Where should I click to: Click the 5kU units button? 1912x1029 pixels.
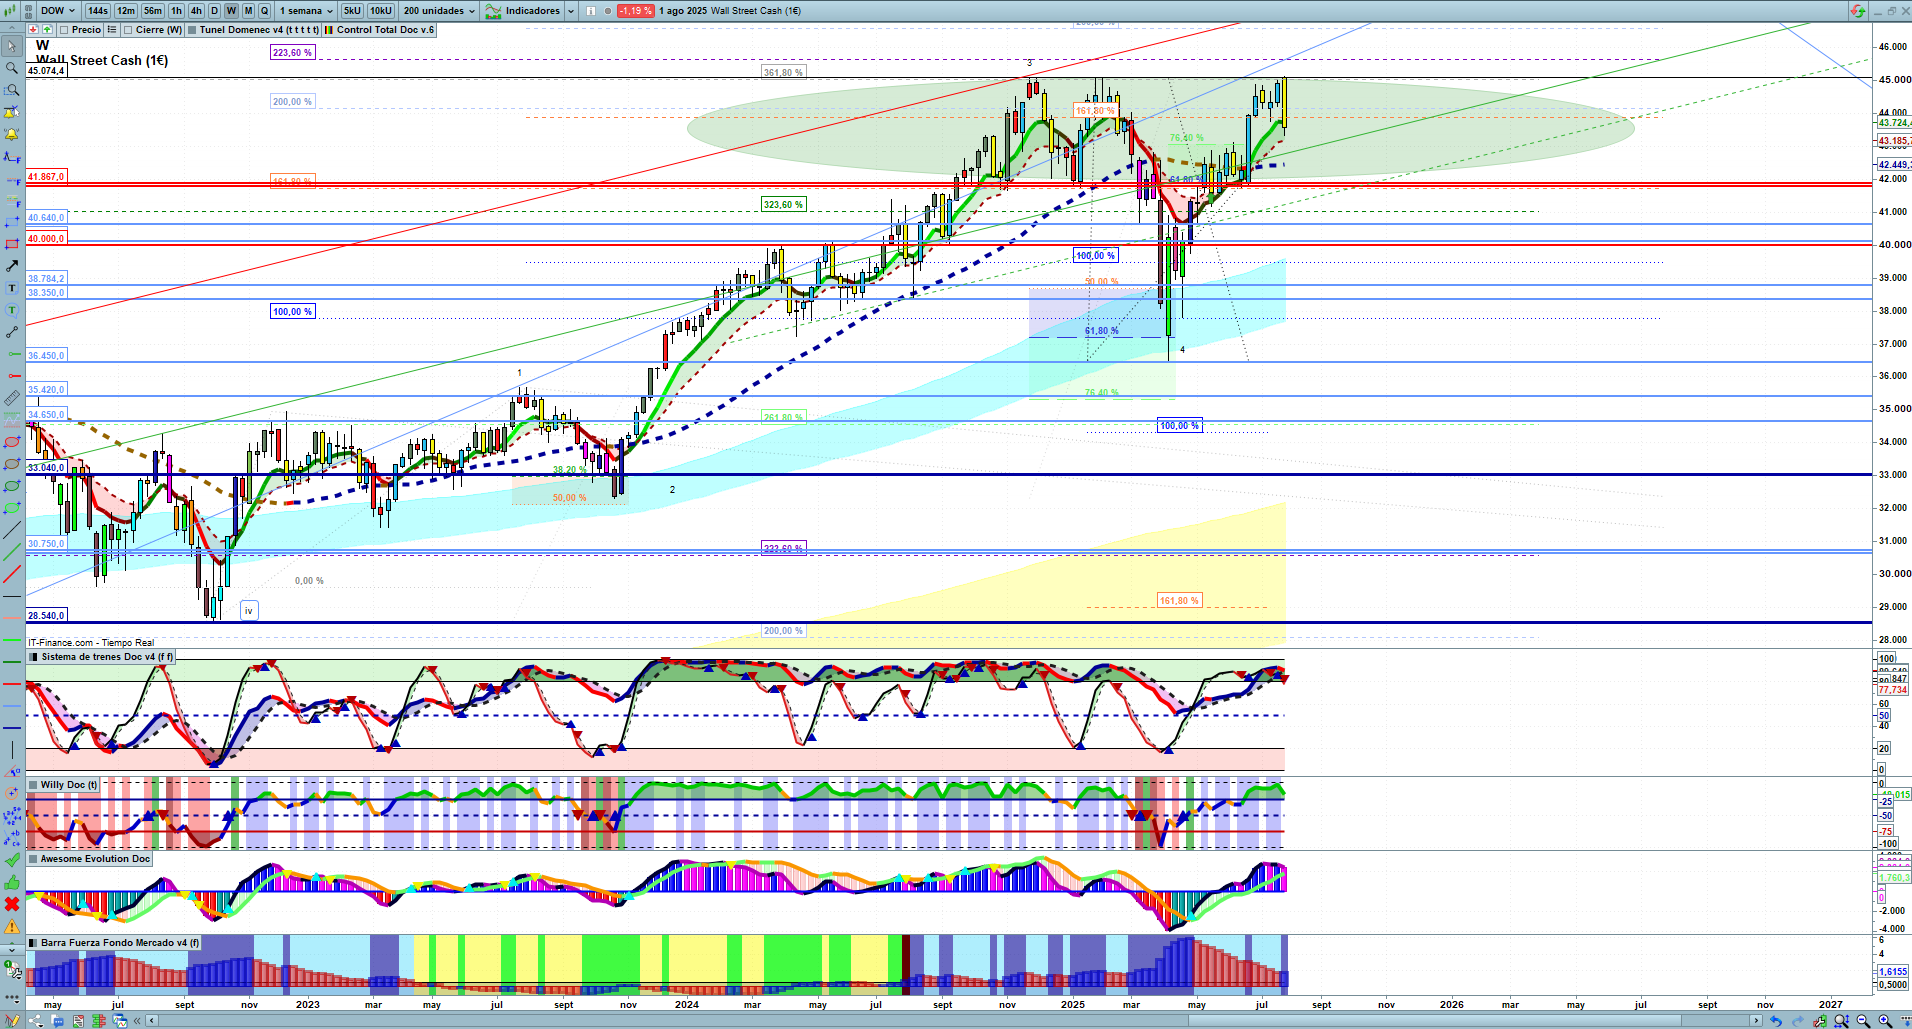click(x=352, y=11)
